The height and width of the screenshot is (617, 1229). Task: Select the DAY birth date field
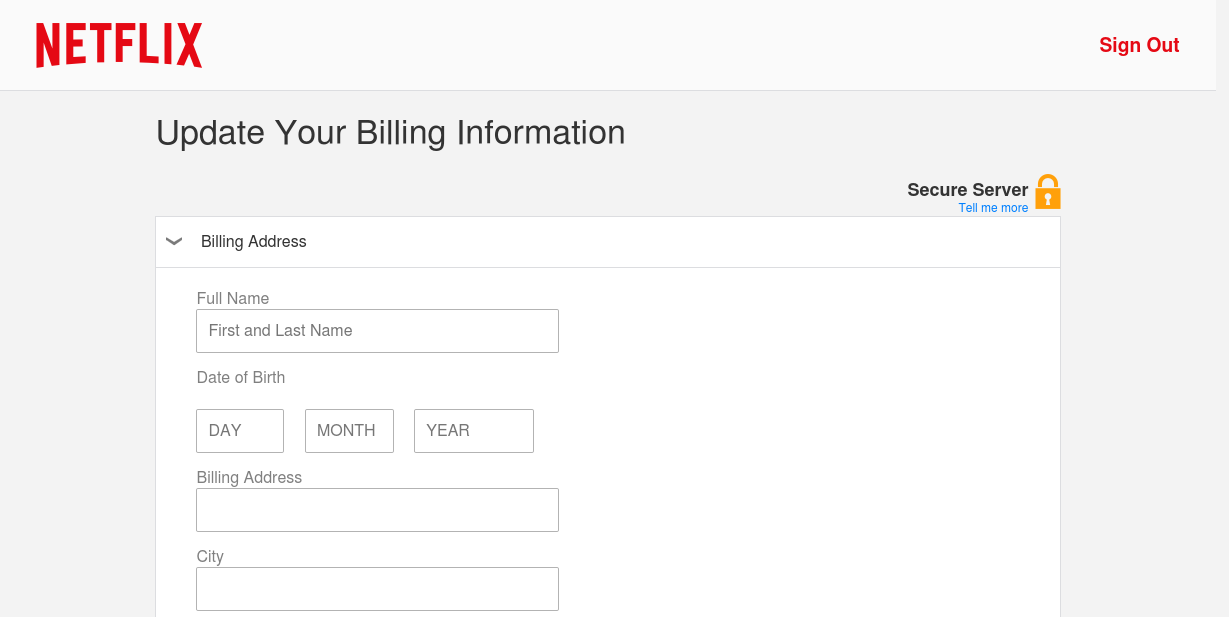point(240,430)
